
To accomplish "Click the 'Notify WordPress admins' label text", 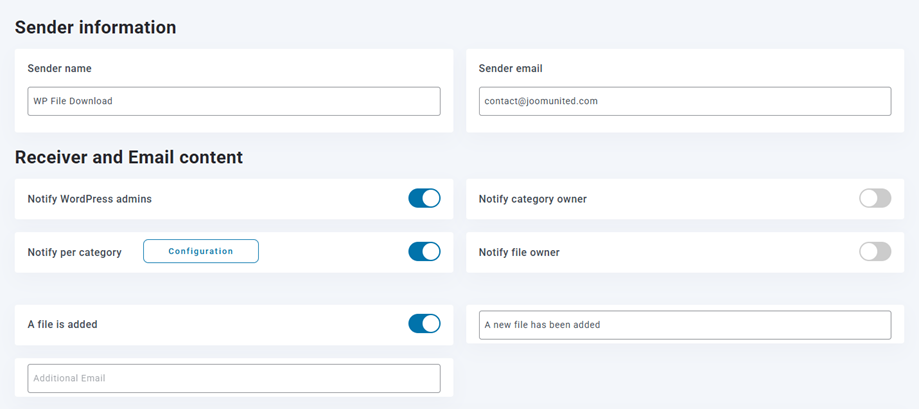I will coord(90,199).
